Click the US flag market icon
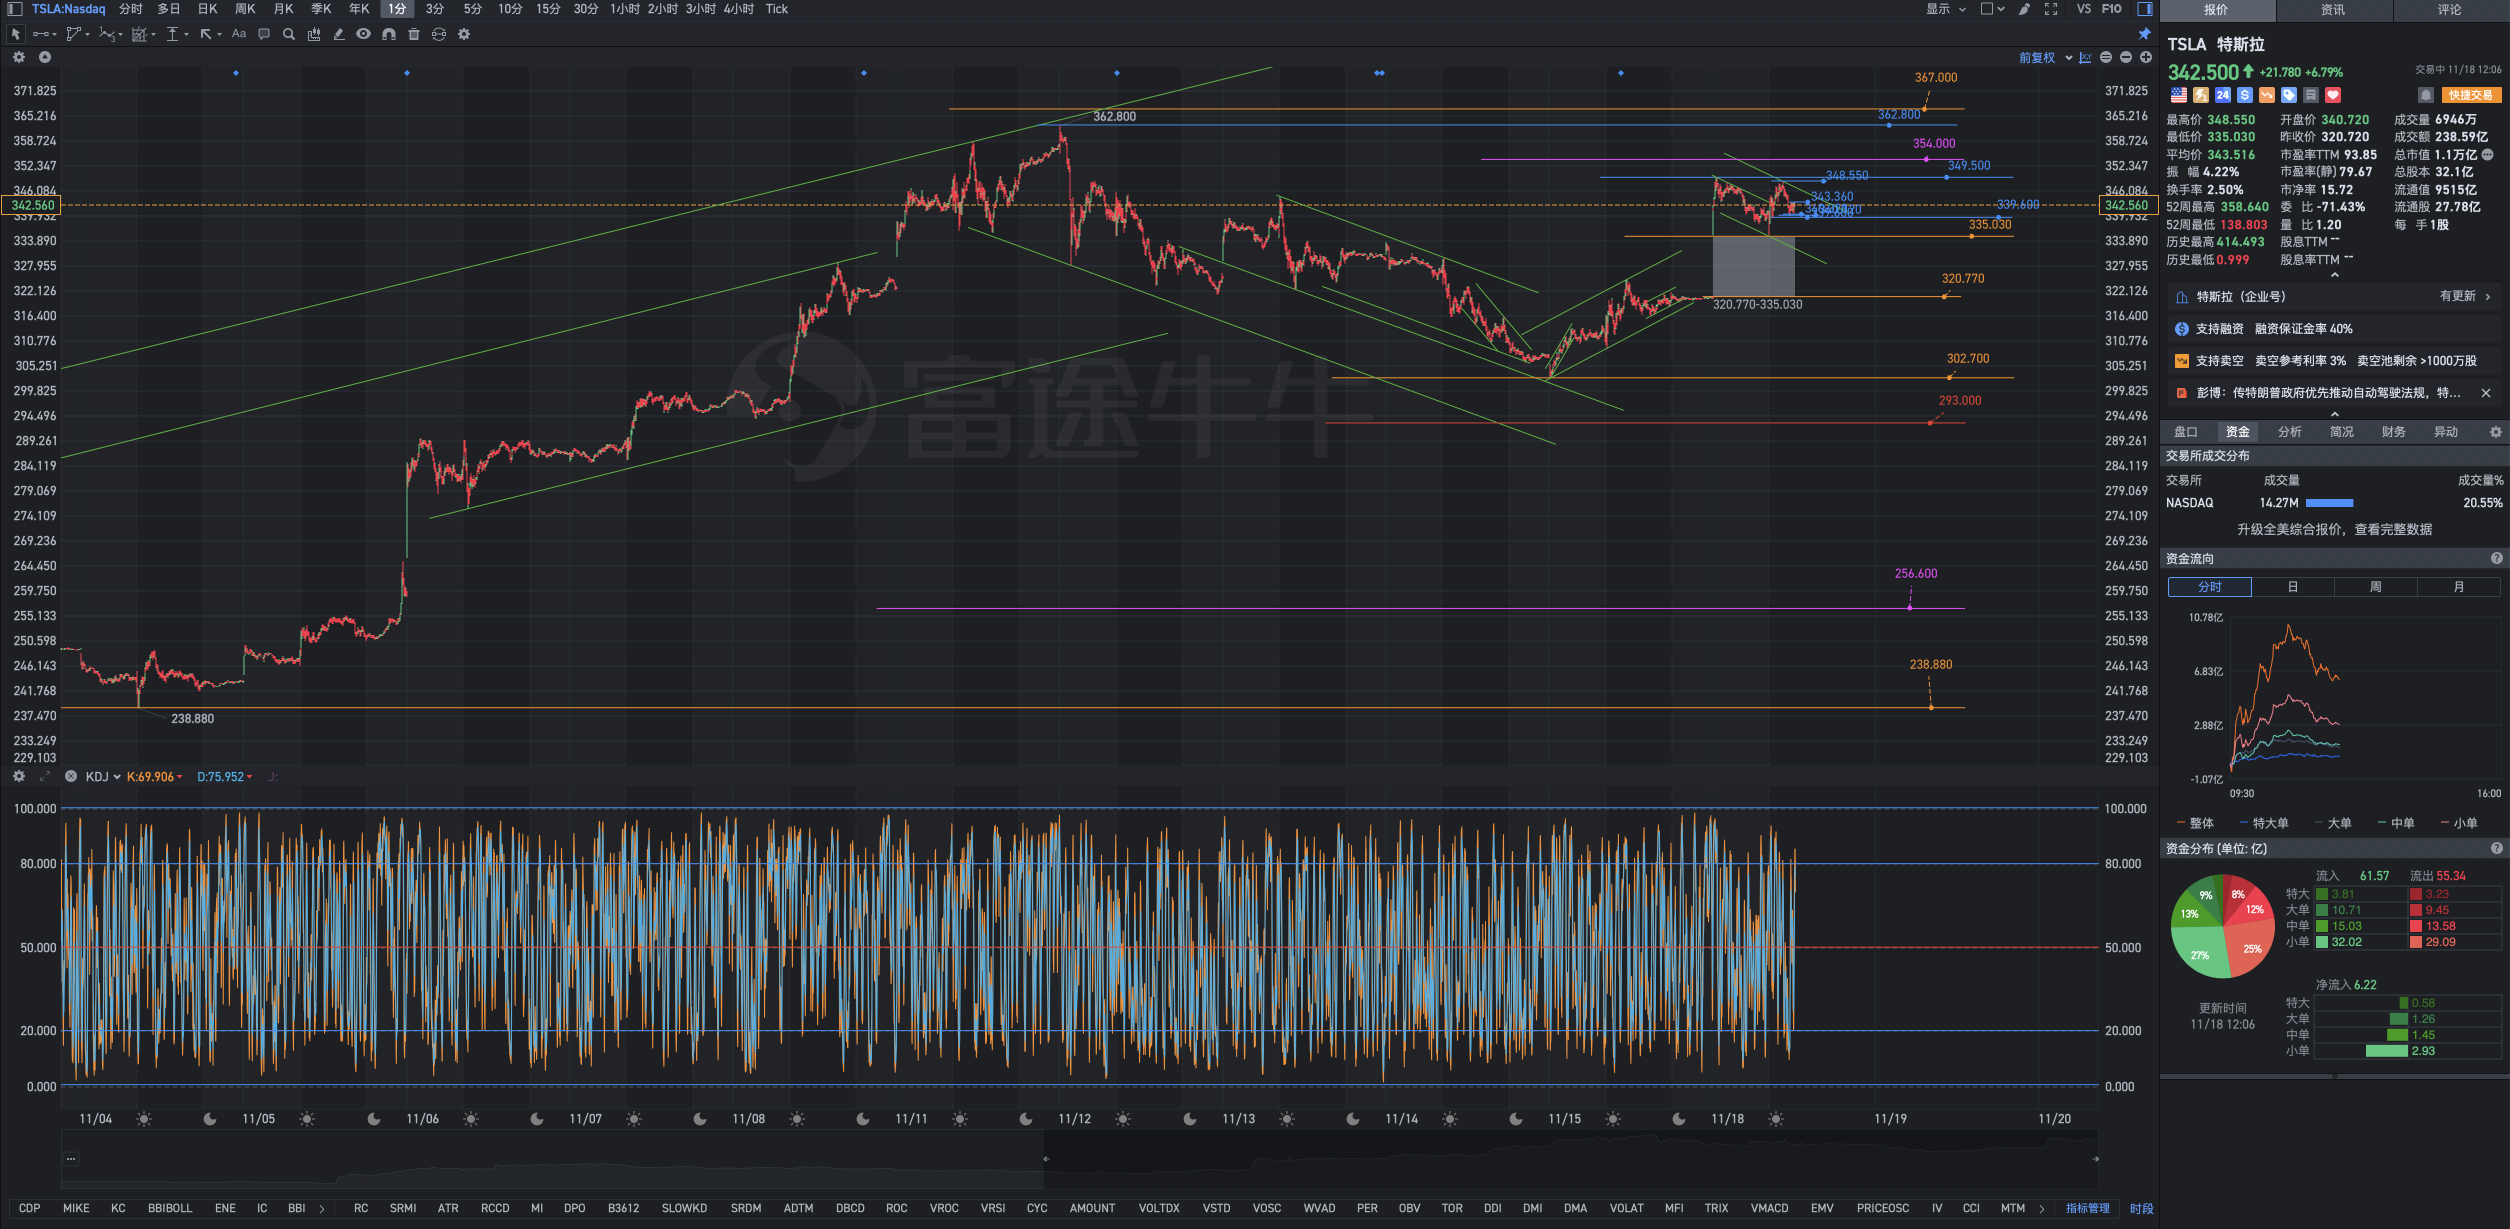Image resolution: width=2510 pixels, height=1229 pixels. point(2179,95)
